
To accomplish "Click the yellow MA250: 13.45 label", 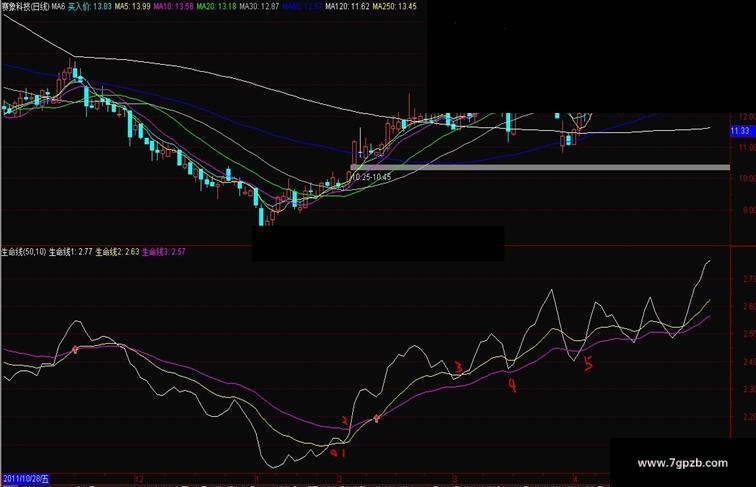I will (x=394, y=7).
